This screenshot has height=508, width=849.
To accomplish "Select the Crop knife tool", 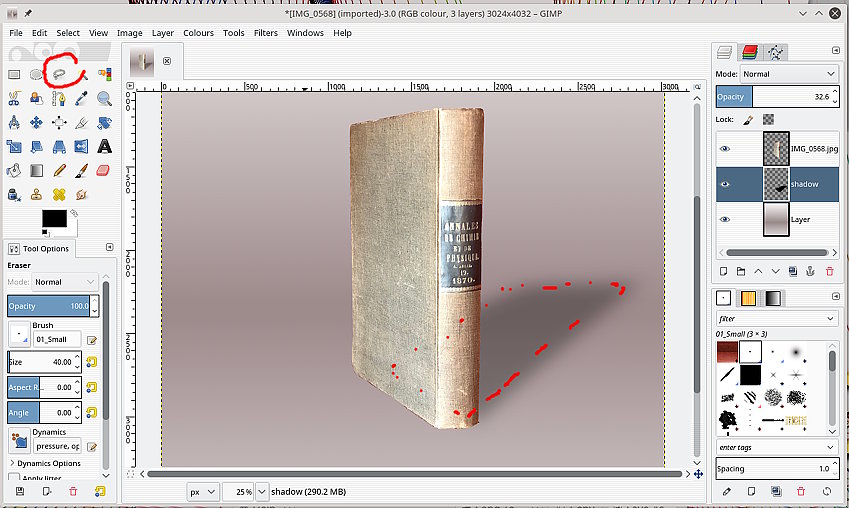I will coord(82,122).
